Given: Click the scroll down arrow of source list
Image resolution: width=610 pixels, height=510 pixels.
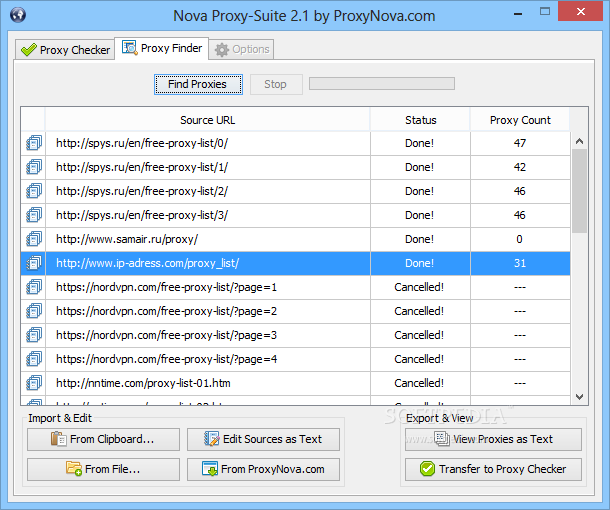Looking at the screenshot, I should (579, 397).
